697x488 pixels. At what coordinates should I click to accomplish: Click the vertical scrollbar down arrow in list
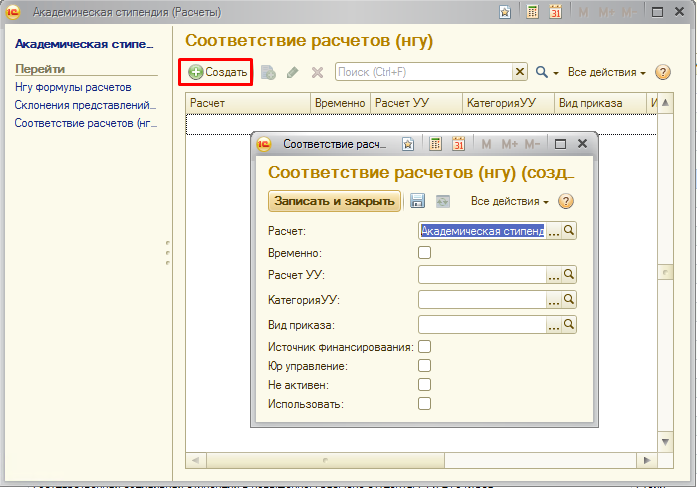pos(665,442)
